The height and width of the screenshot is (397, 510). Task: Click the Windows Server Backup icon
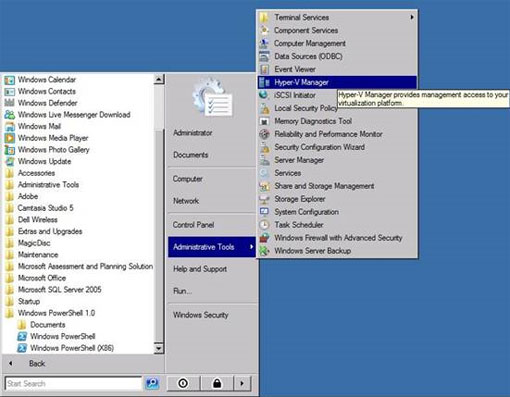[x=264, y=251]
